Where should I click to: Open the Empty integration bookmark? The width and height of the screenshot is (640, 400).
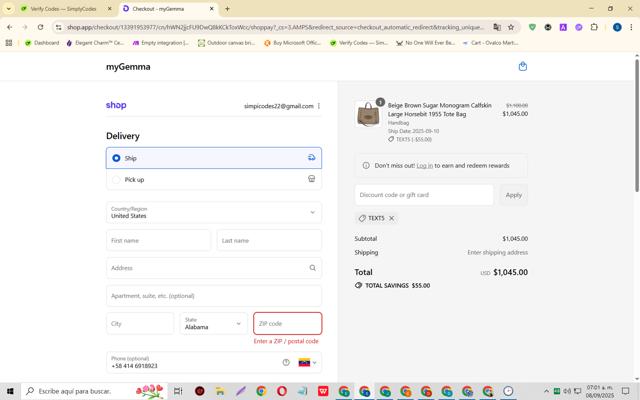(x=161, y=43)
